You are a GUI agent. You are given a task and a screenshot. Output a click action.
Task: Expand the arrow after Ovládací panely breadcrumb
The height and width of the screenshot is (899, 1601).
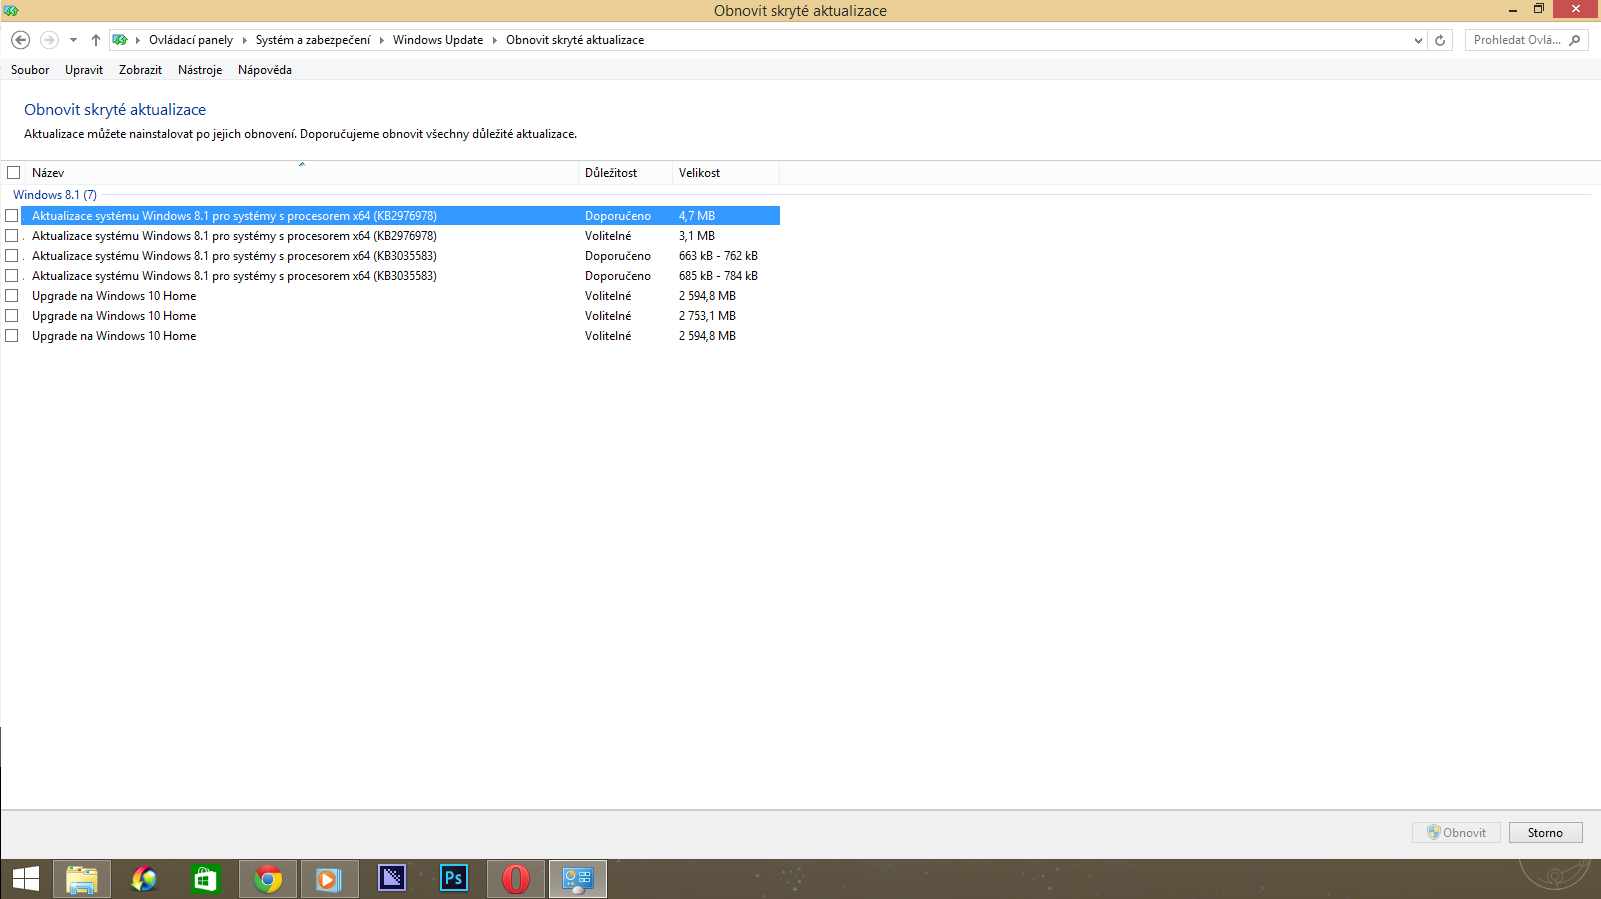point(244,40)
